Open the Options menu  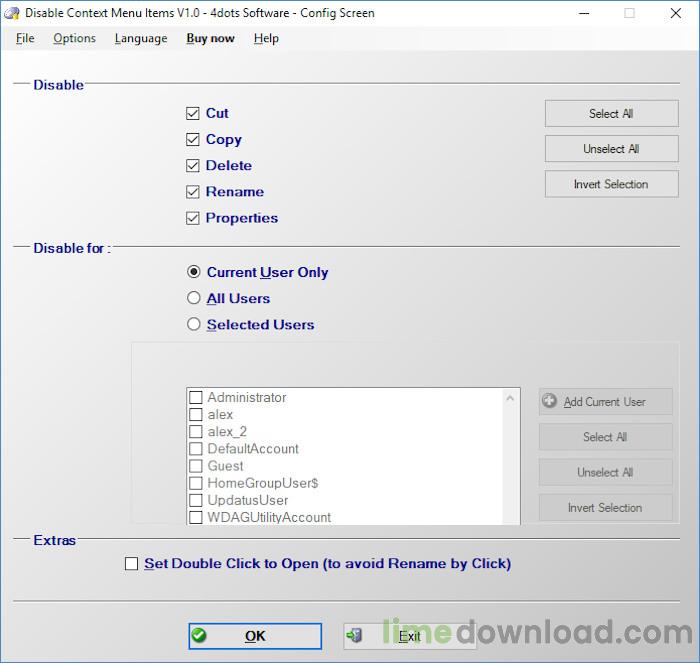click(x=75, y=38)
